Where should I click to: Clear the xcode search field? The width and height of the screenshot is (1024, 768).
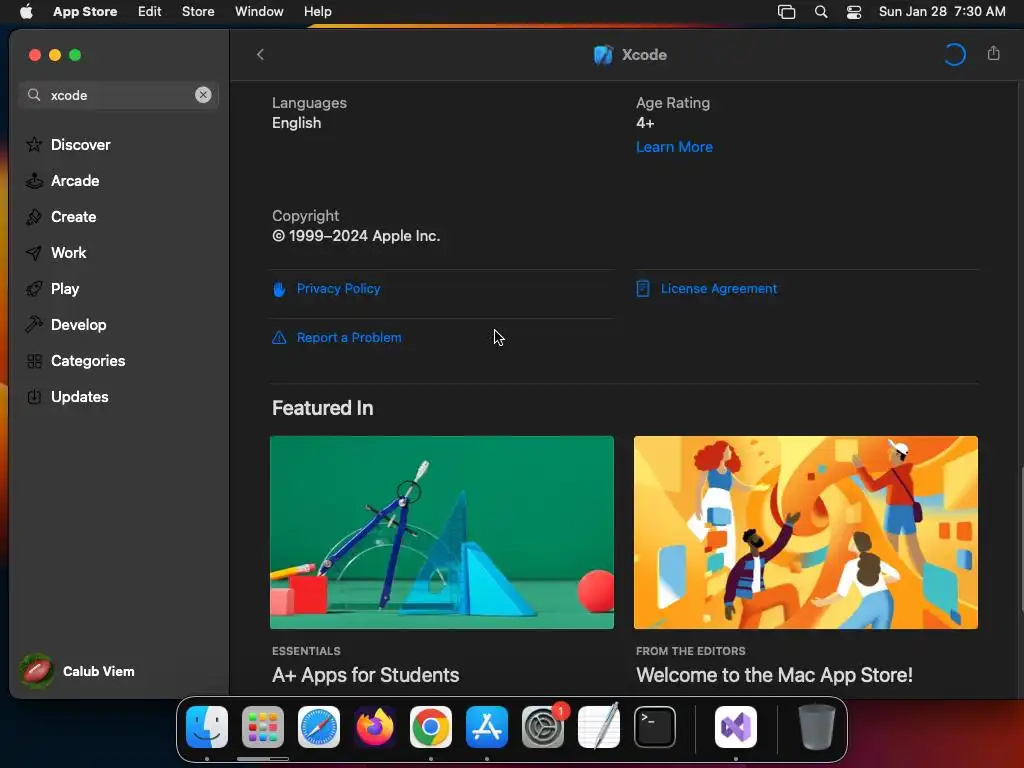tap(203, 95)
